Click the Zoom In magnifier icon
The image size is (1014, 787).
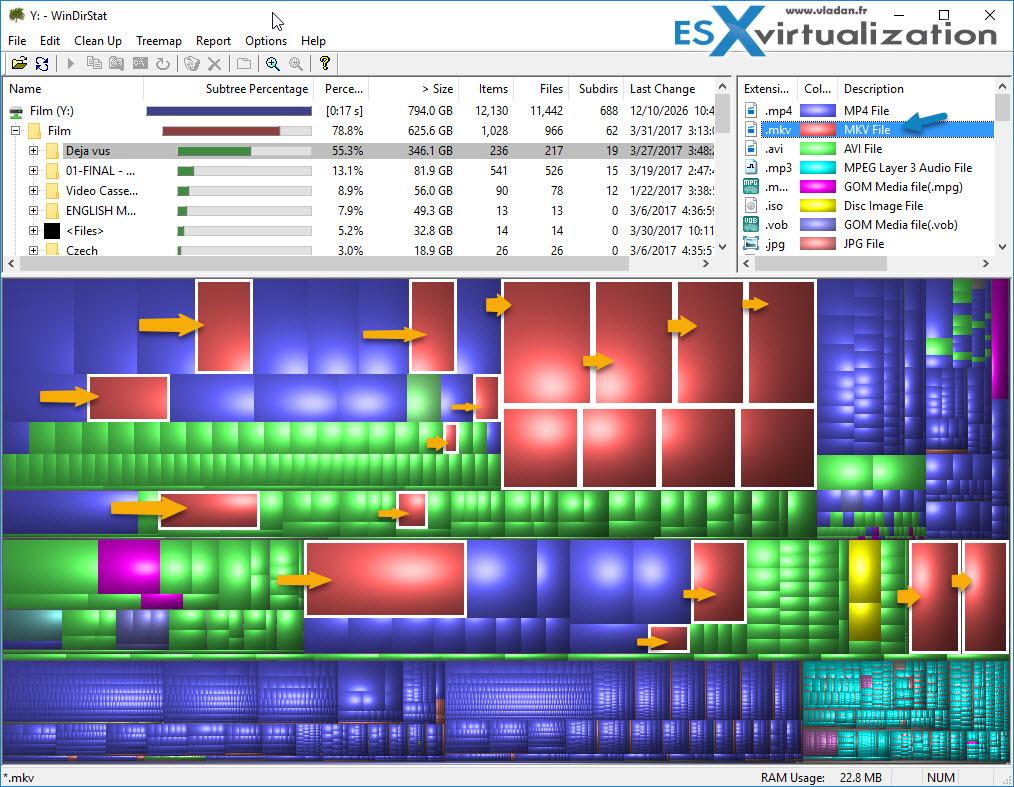pyautogui.click(x=273, y=63)
